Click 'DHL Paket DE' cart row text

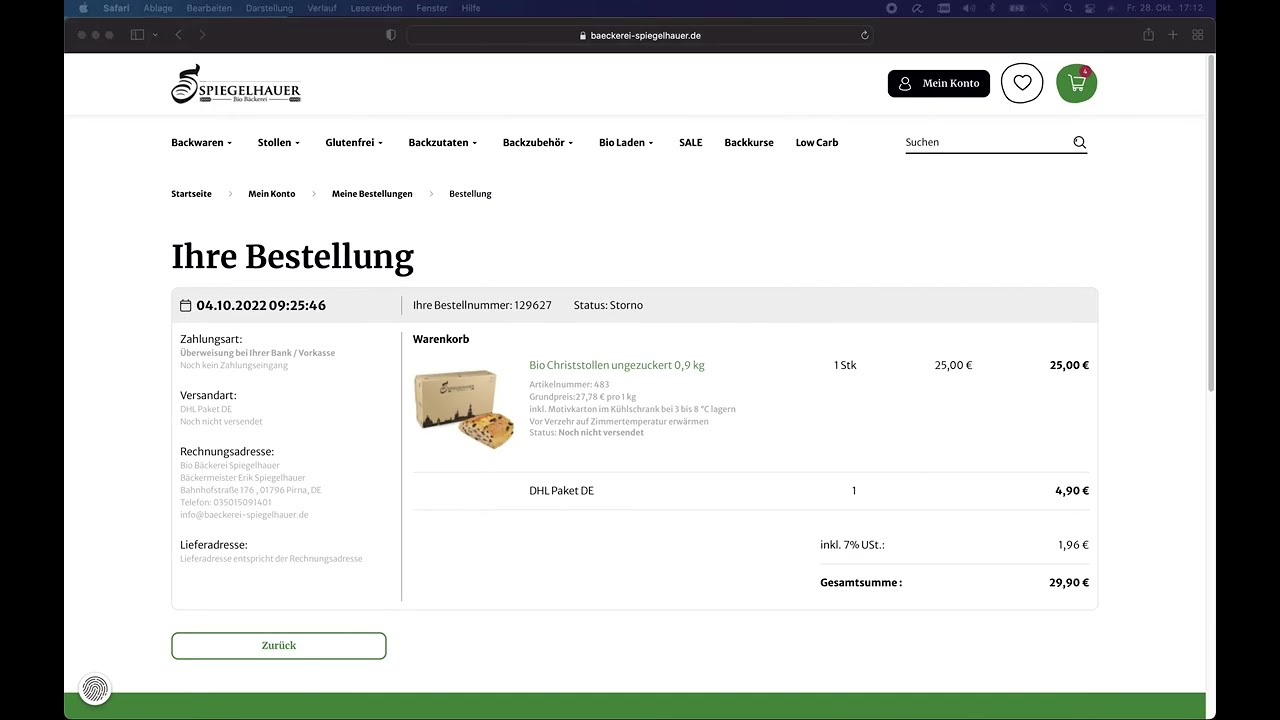pos(561,491)
